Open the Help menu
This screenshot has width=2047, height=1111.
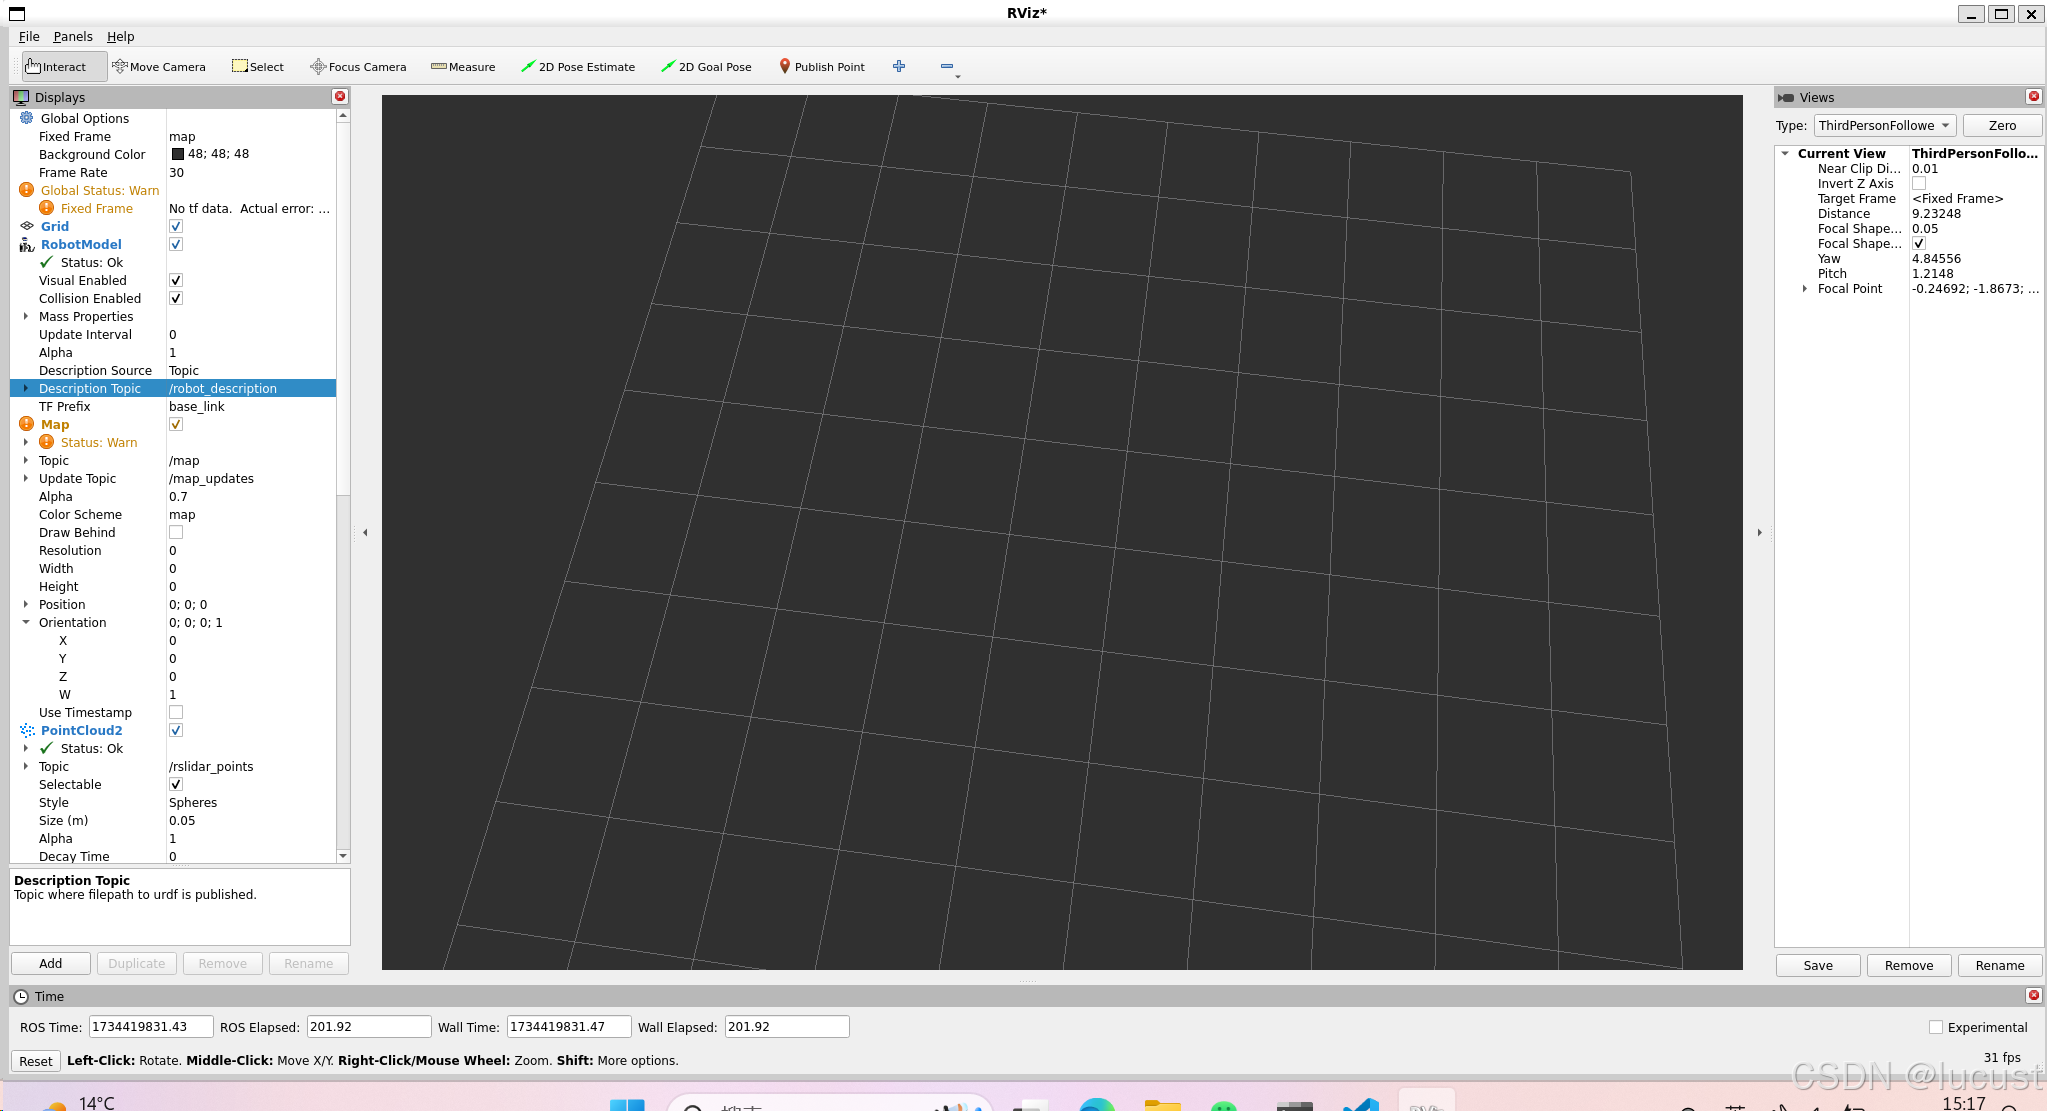point(121,36)
